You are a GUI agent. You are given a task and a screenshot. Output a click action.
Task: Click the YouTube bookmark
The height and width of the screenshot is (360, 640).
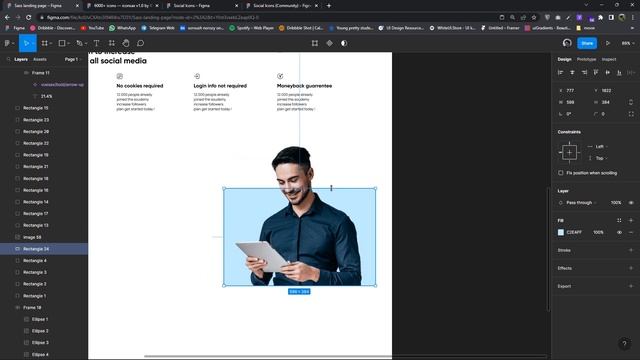92,28
